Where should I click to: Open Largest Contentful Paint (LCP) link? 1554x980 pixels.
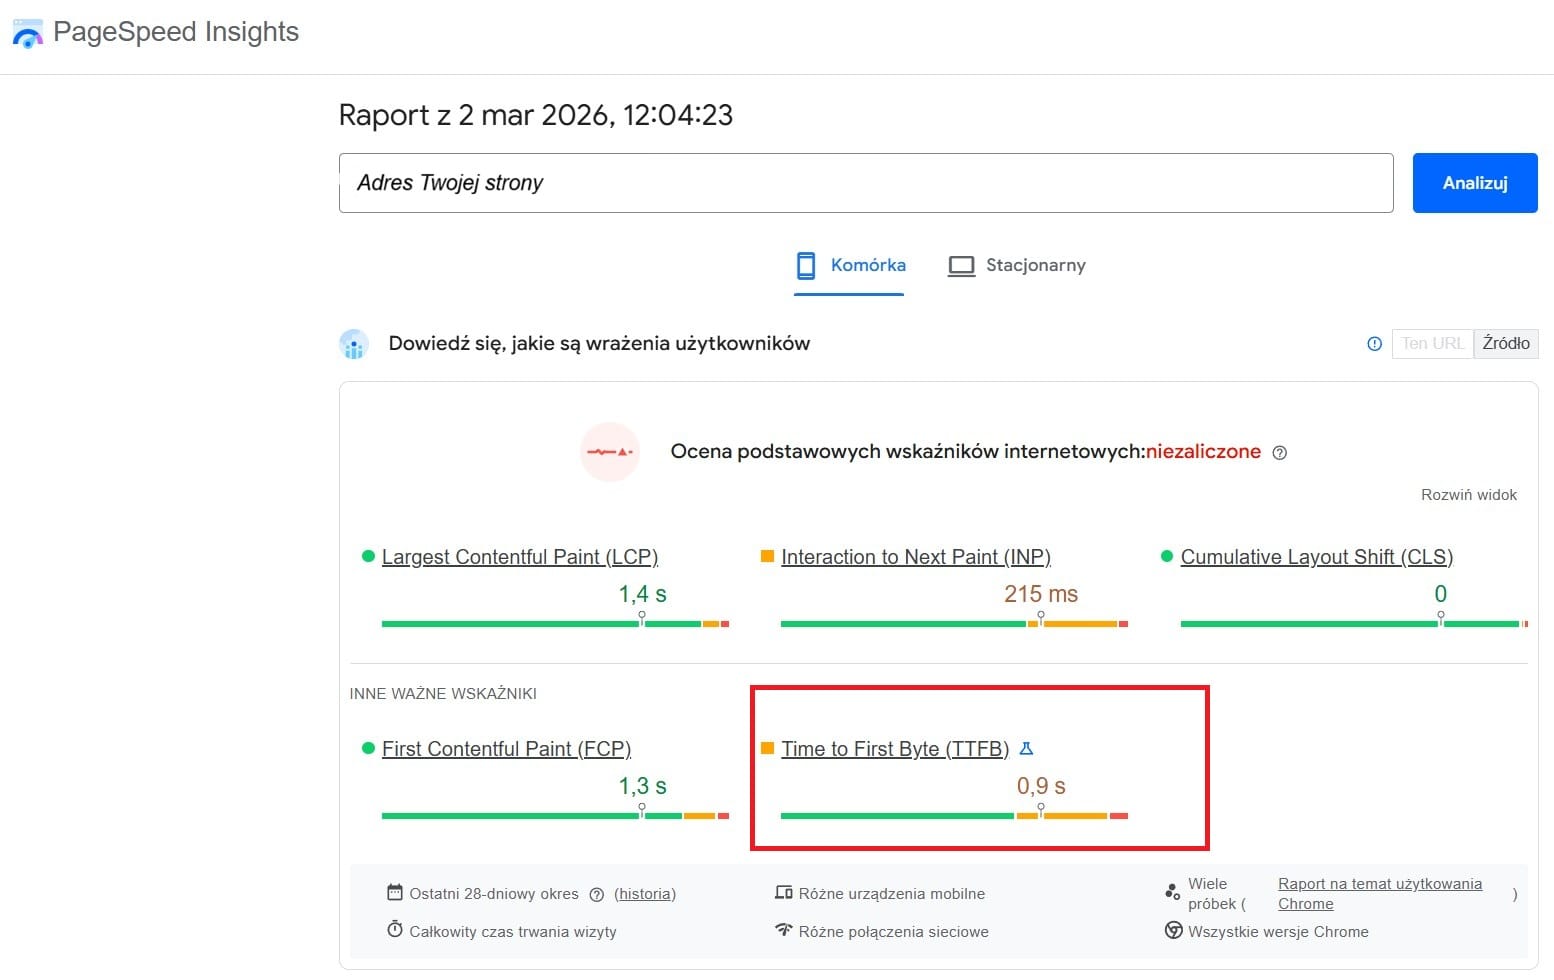[x=520, y=557]
